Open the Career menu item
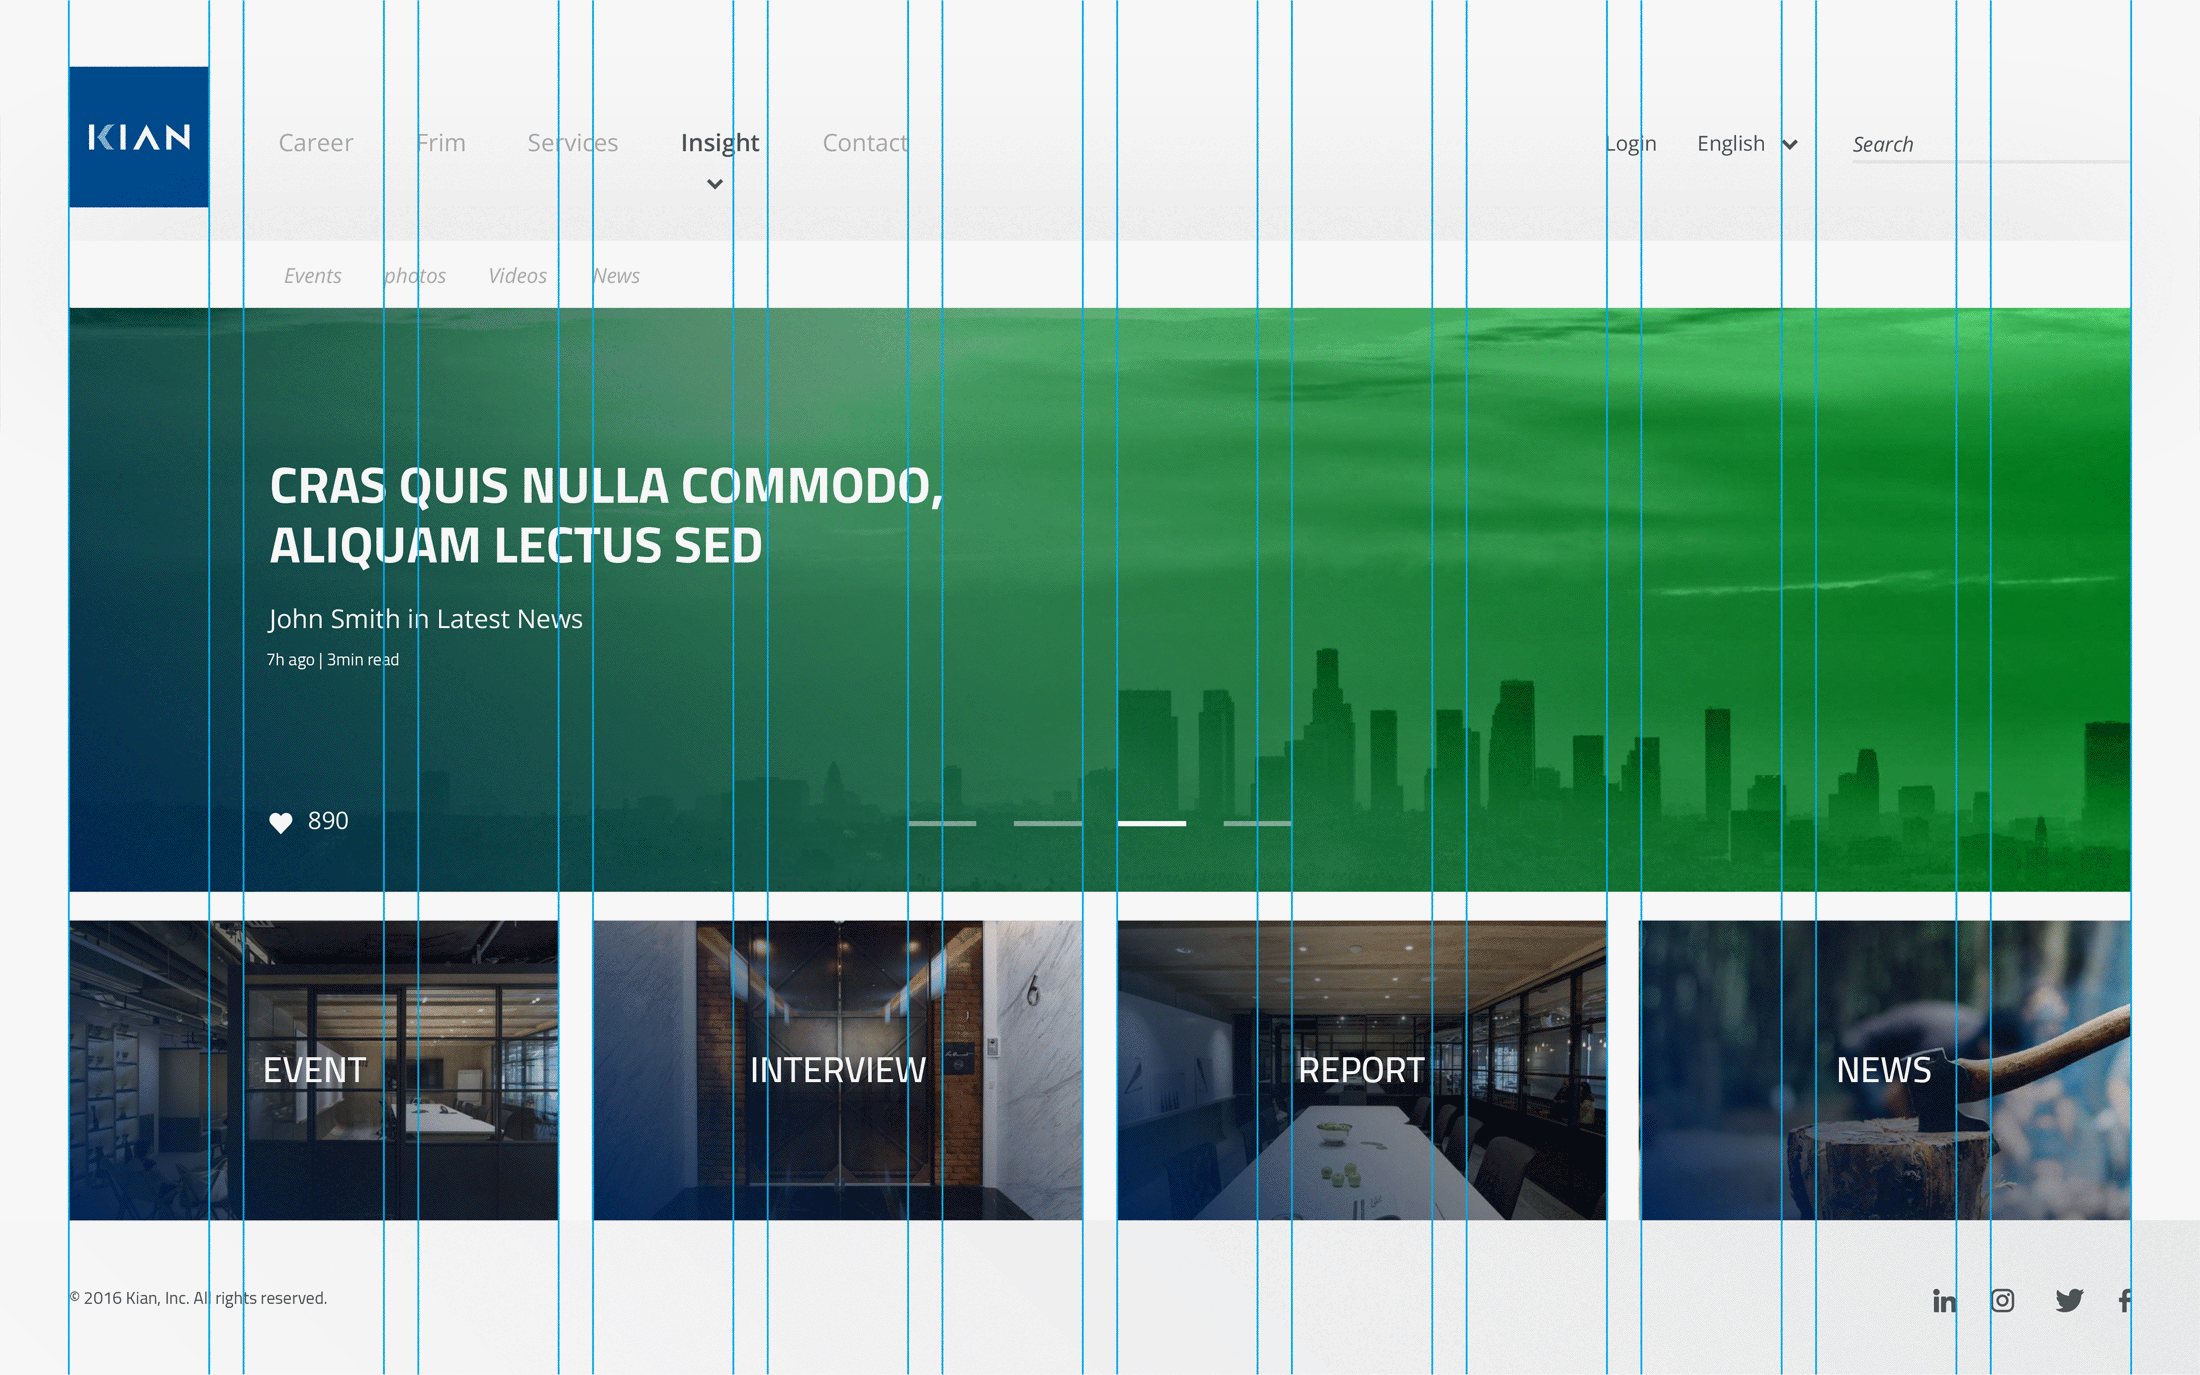 [315, 143]
